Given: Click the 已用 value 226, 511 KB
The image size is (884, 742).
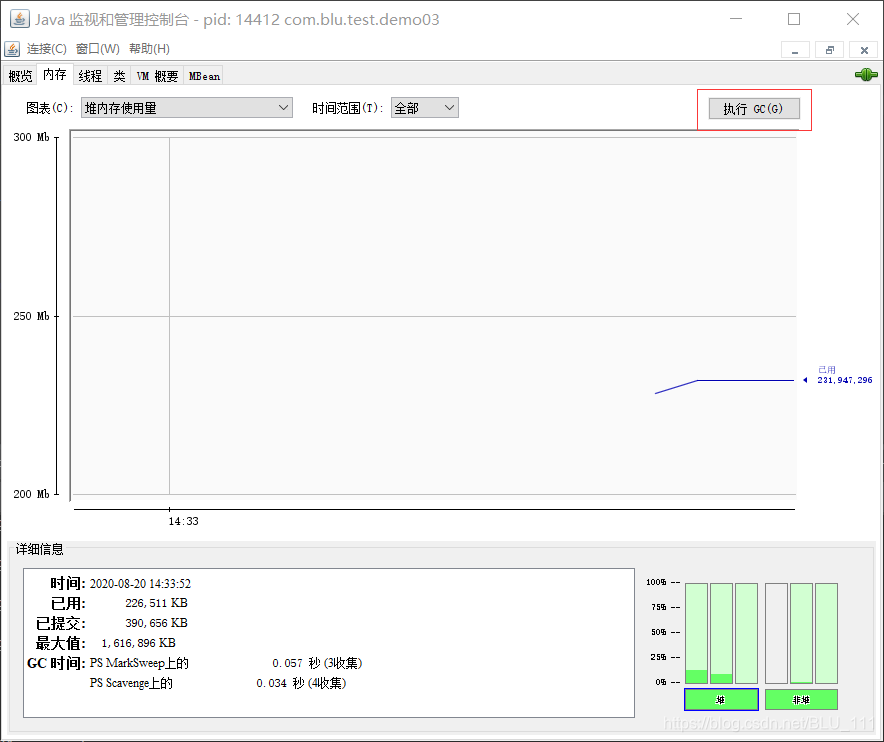Looking at the screenshot, I should [x=156, y=603].
